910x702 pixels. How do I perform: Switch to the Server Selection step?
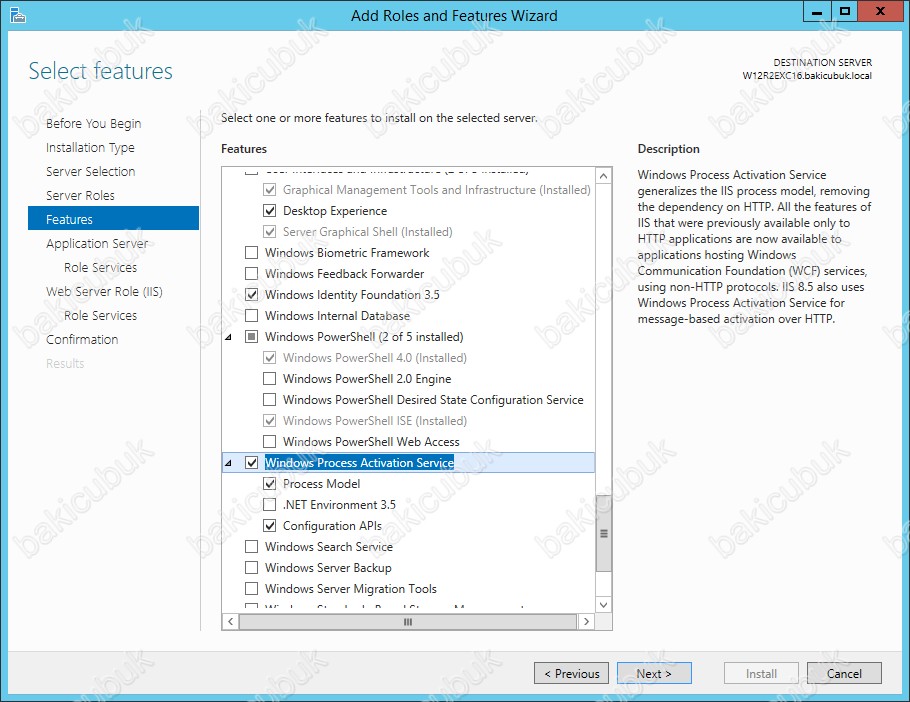91,171
